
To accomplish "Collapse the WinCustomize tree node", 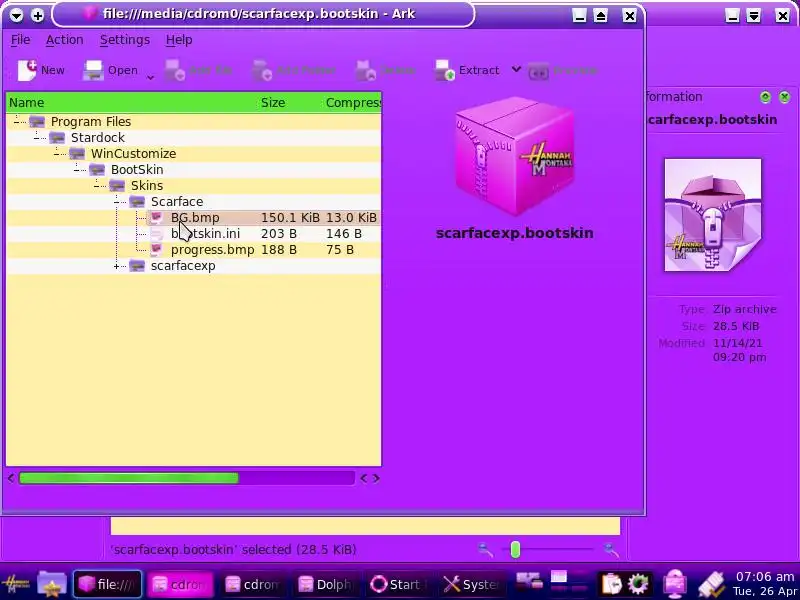I will (57, 154).
